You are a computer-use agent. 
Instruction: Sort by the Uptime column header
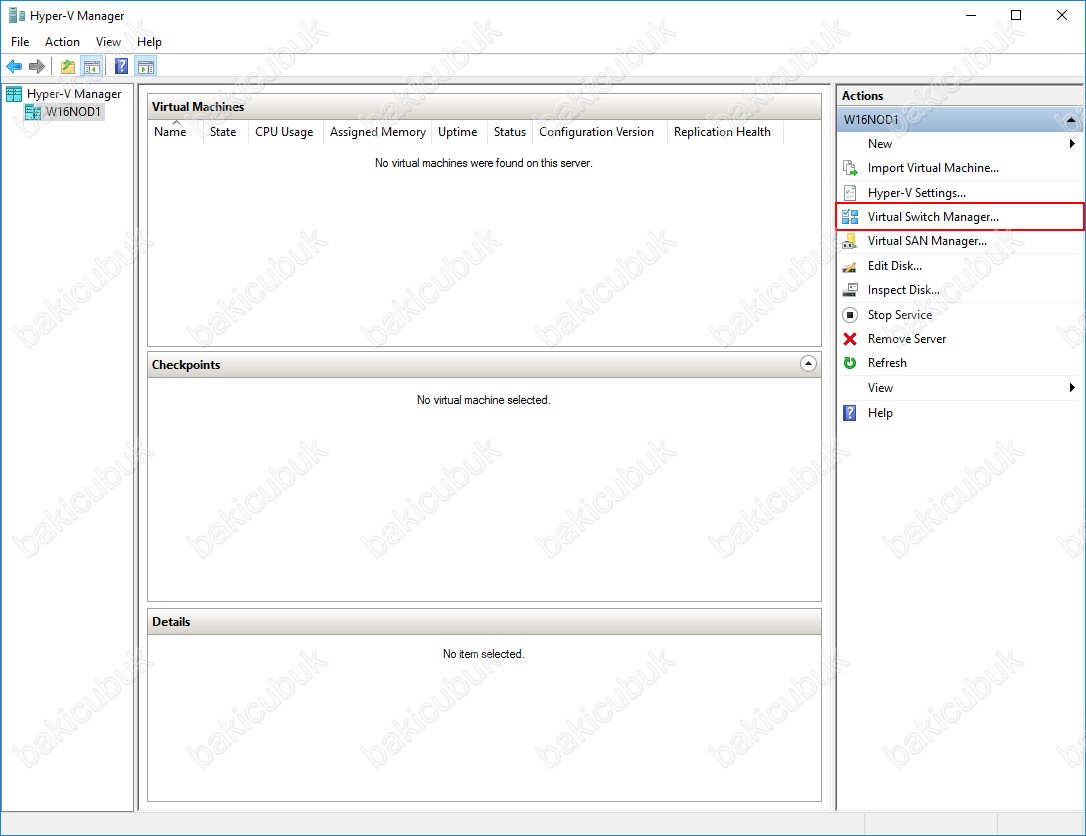[459, 132]
